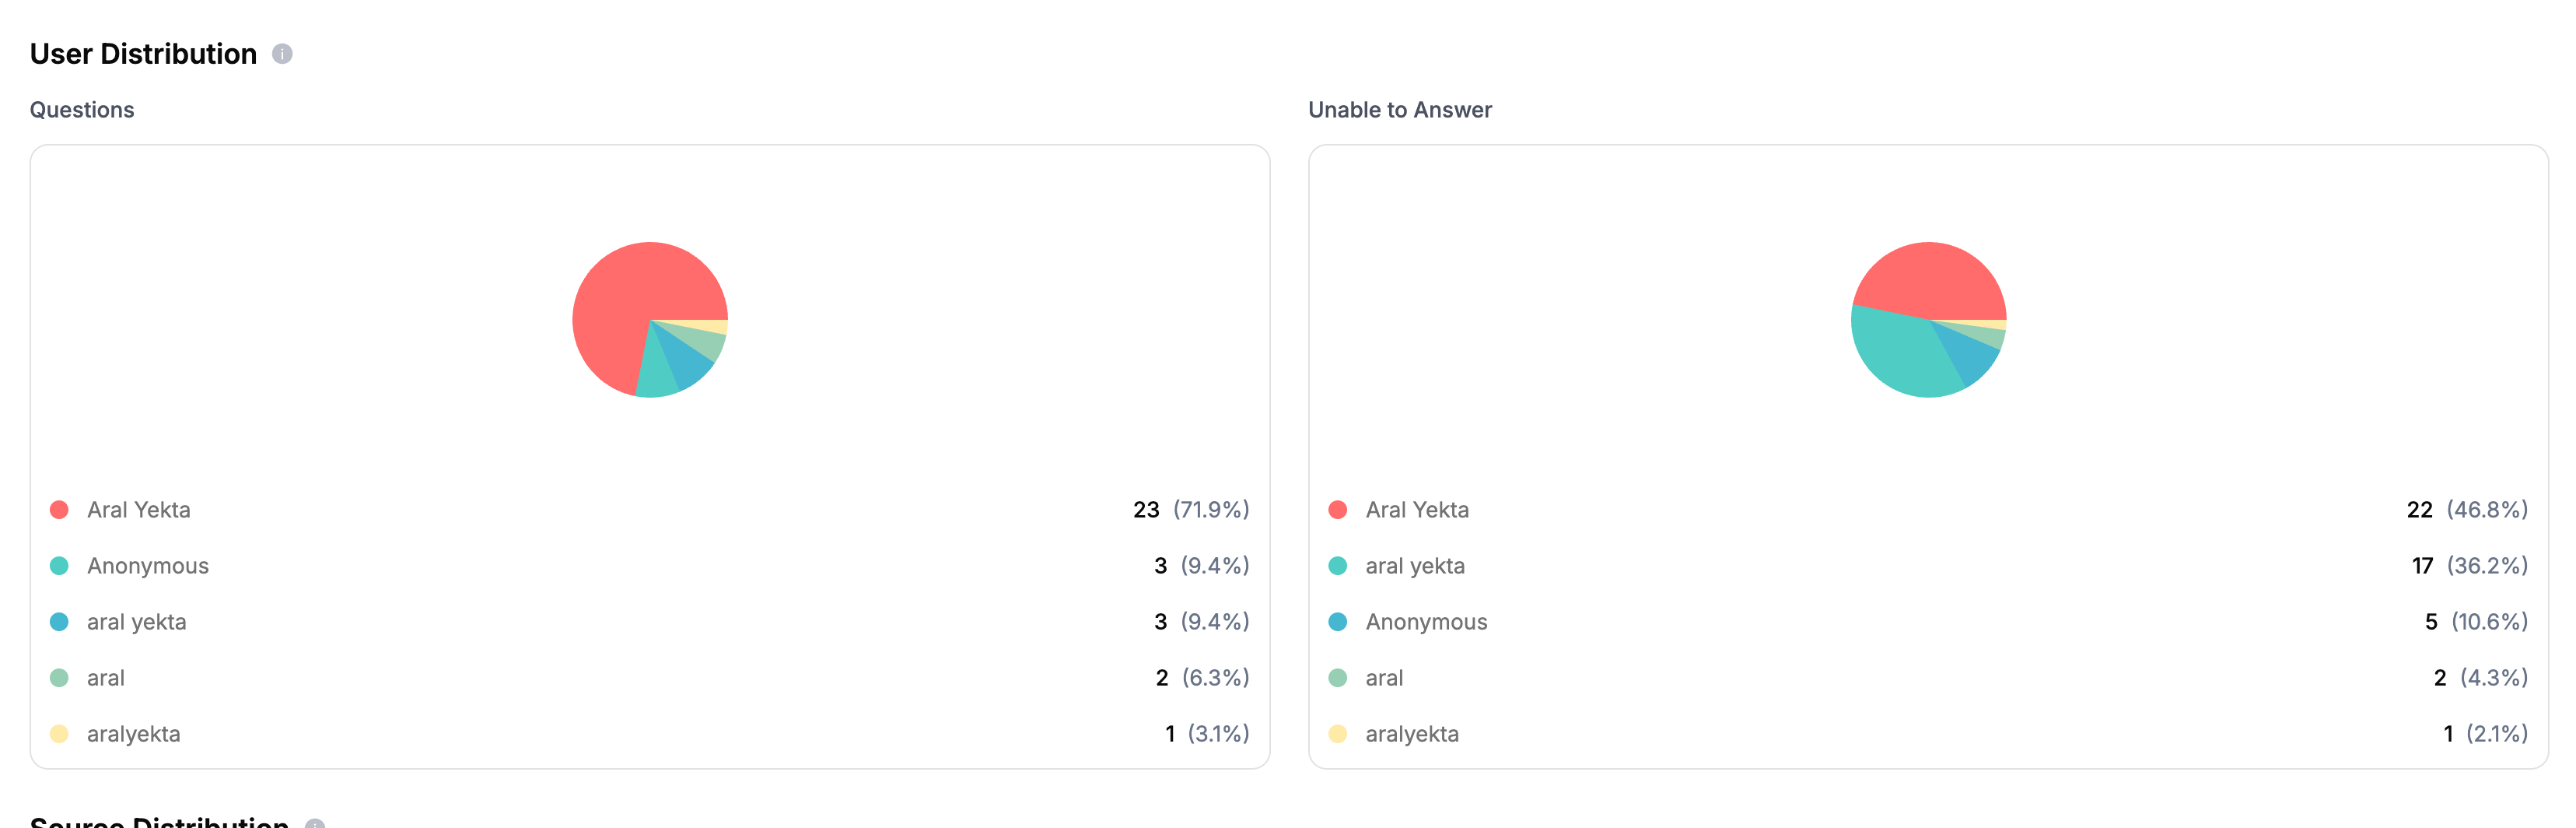The width and height of the screenshot is (2576, 828).
Task: Select the Questions chart label
Action: click(x=82, y=109)
